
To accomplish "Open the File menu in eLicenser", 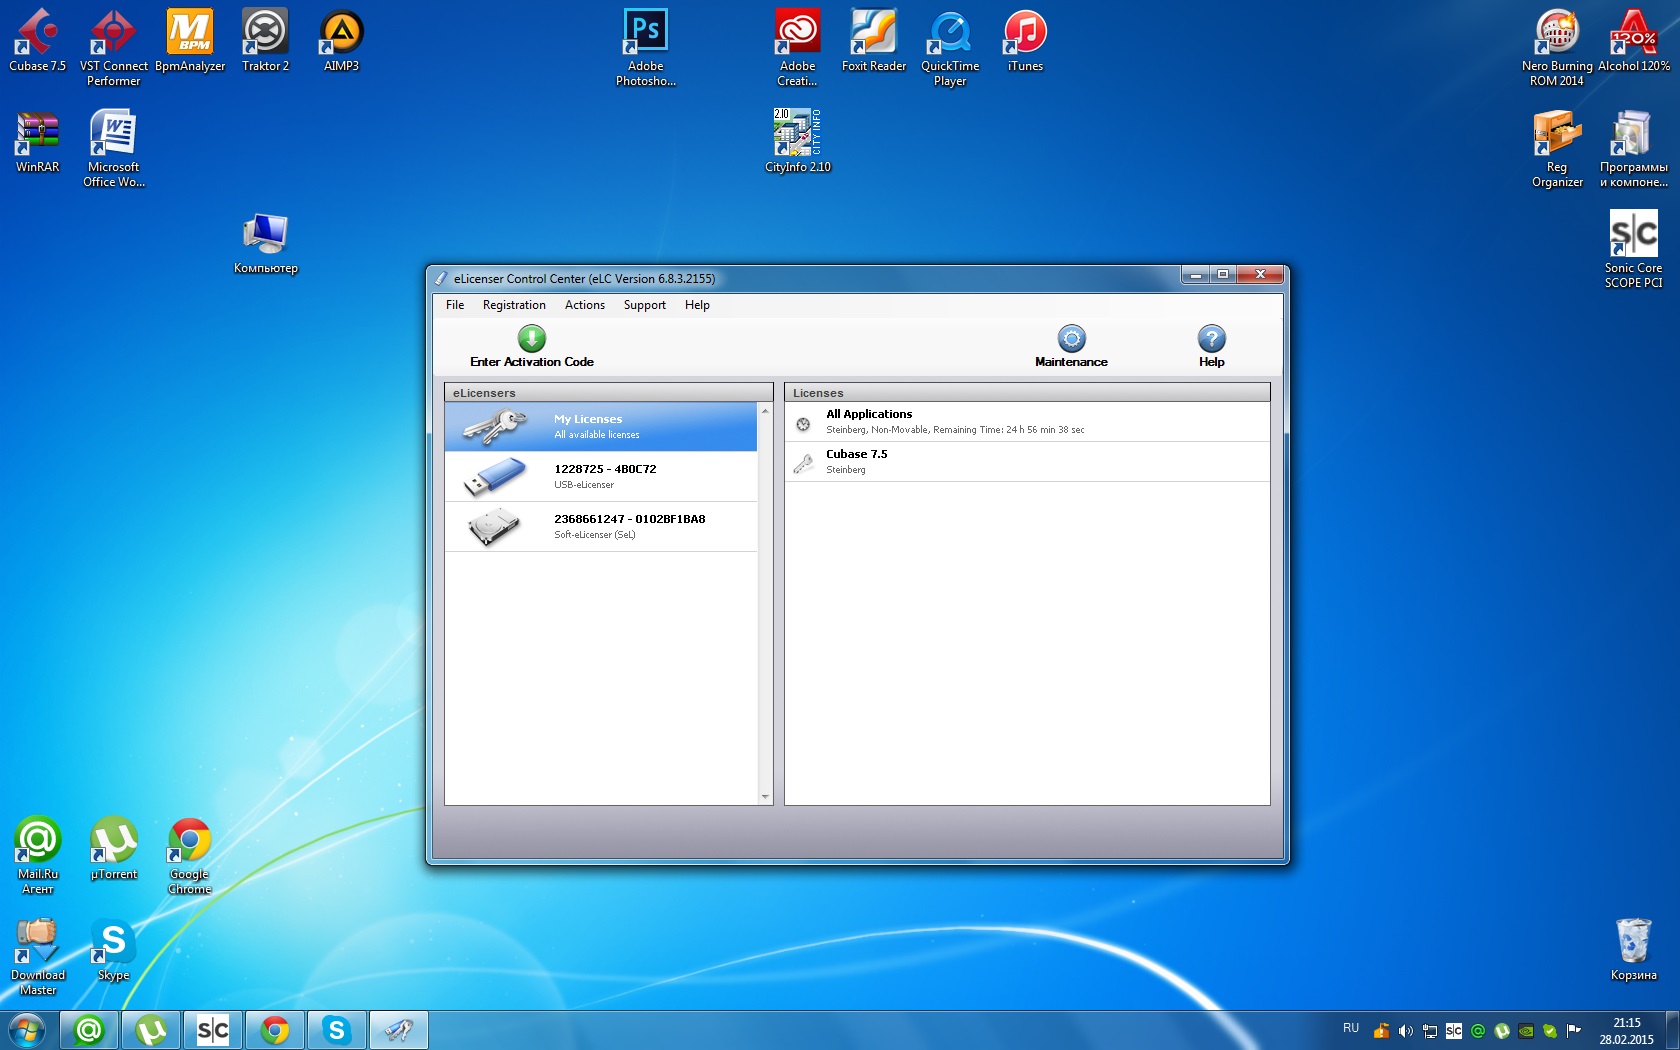I will pos(455,305).
